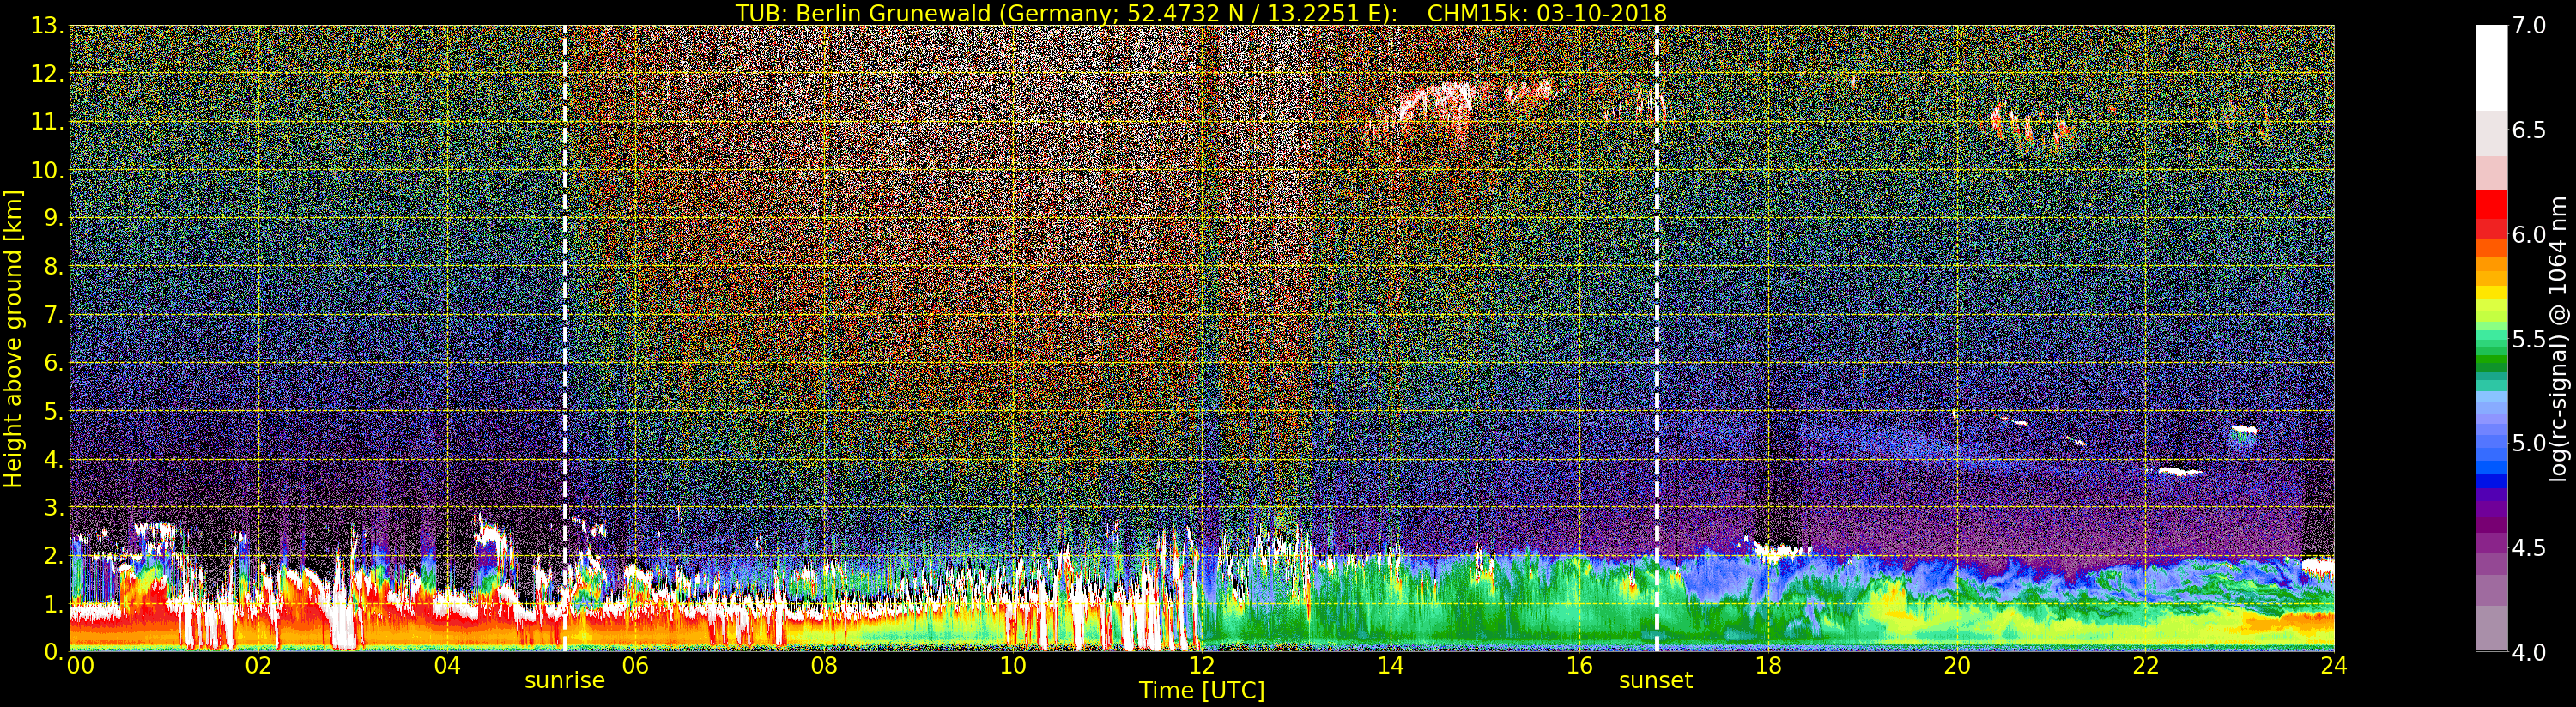Viewport: 2576px width, 707px height.
Task: Click the green band near 5.5 on the colorbar
Action: click(2491, 340)
